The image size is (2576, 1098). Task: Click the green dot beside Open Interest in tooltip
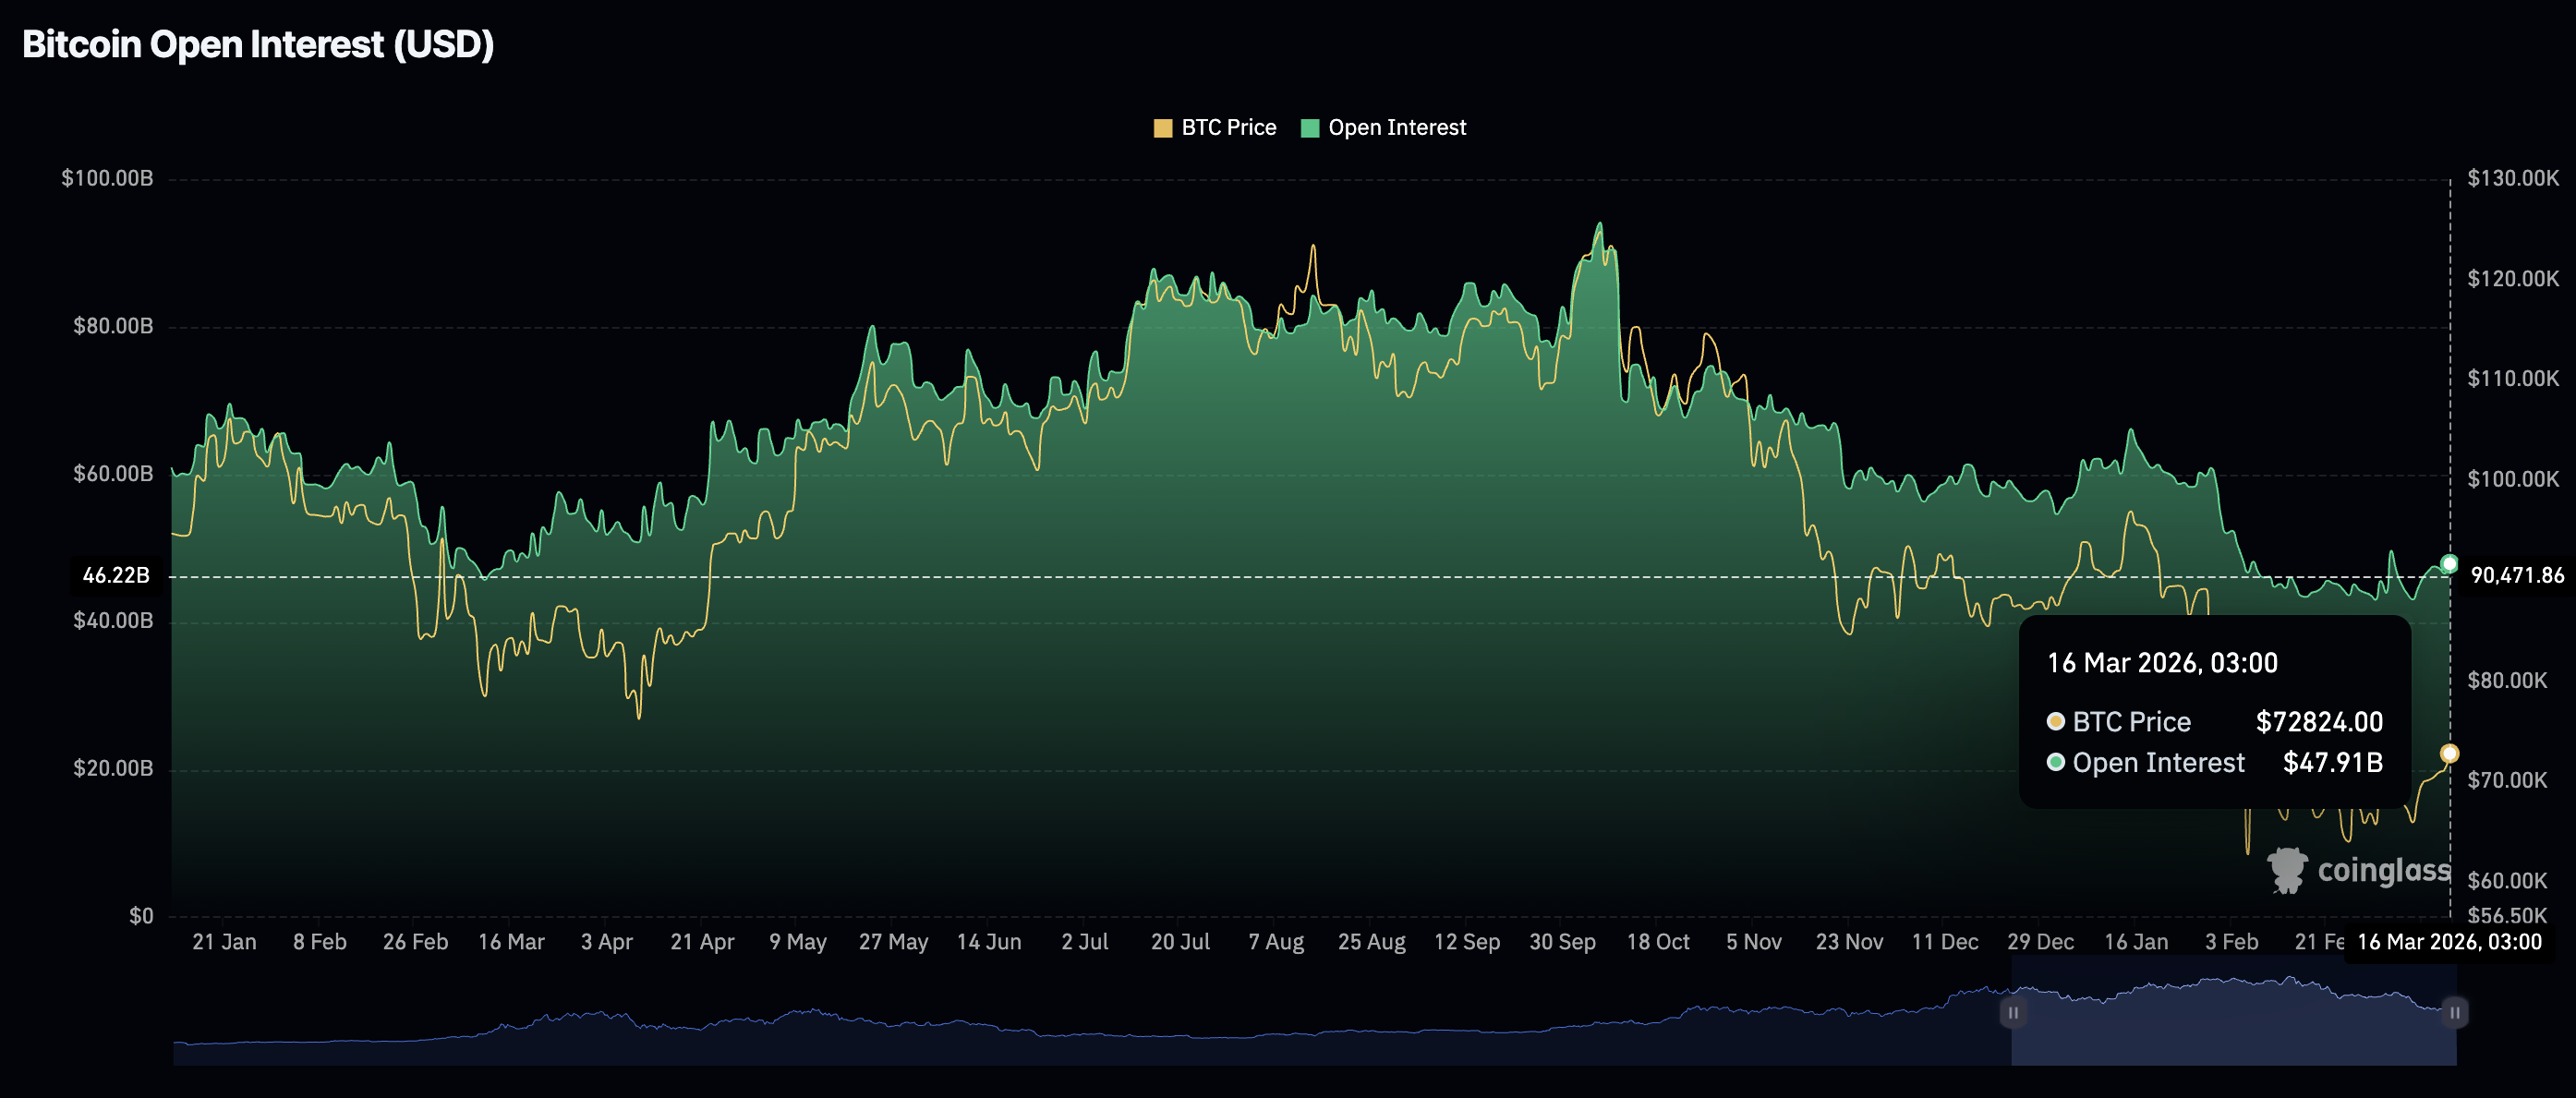[2056, 762]
